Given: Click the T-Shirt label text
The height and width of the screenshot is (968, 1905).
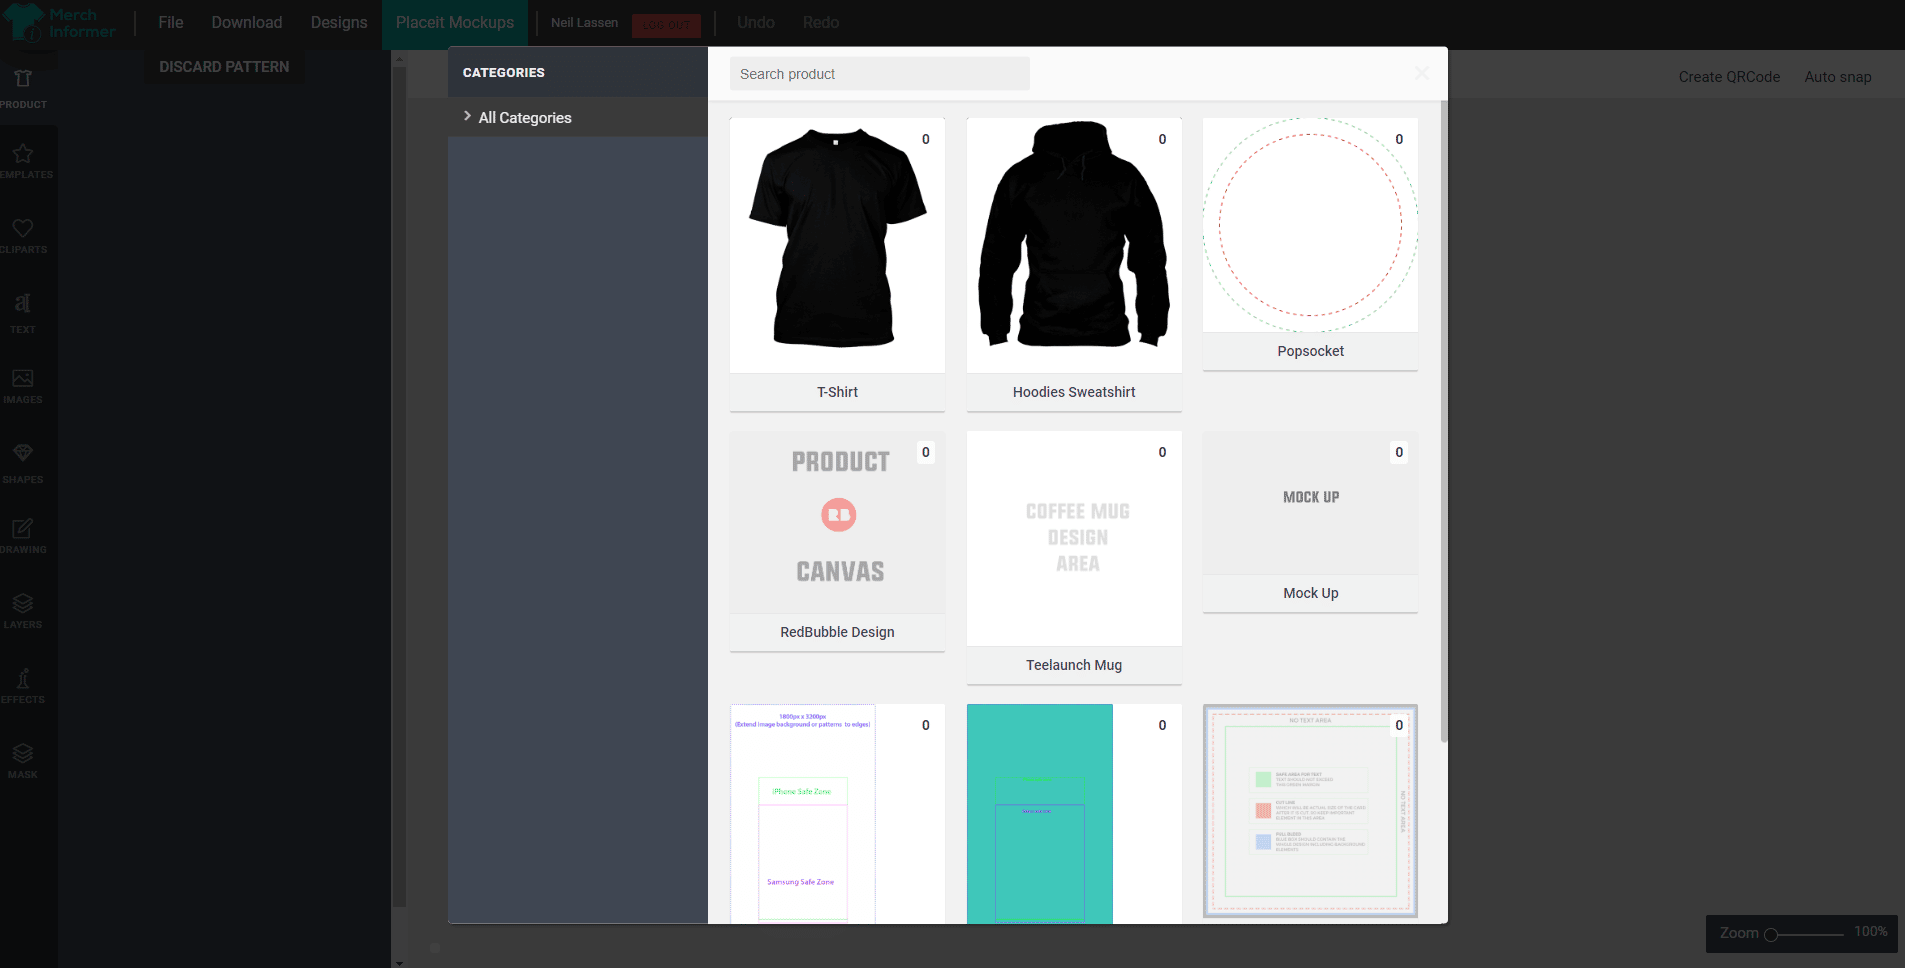Looking at the screenshot, I should point(837,392).
